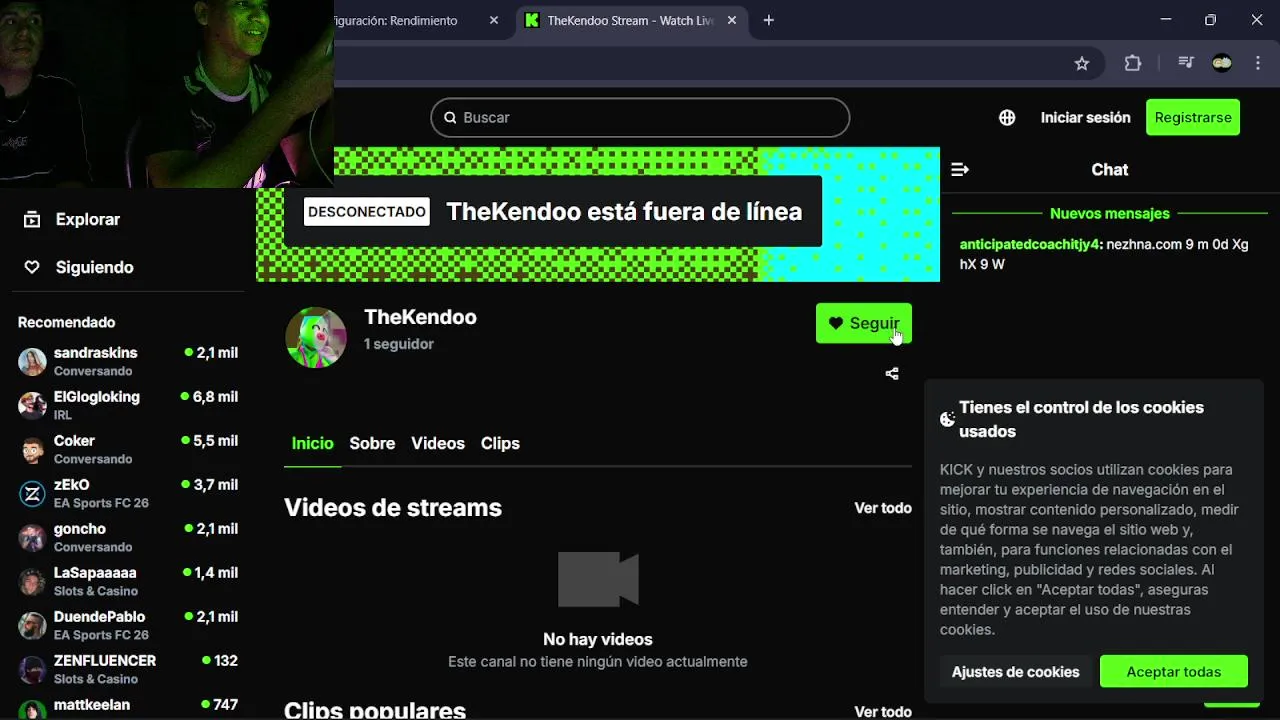Click the heart icon beside Siguiendo

pos(32,267)
